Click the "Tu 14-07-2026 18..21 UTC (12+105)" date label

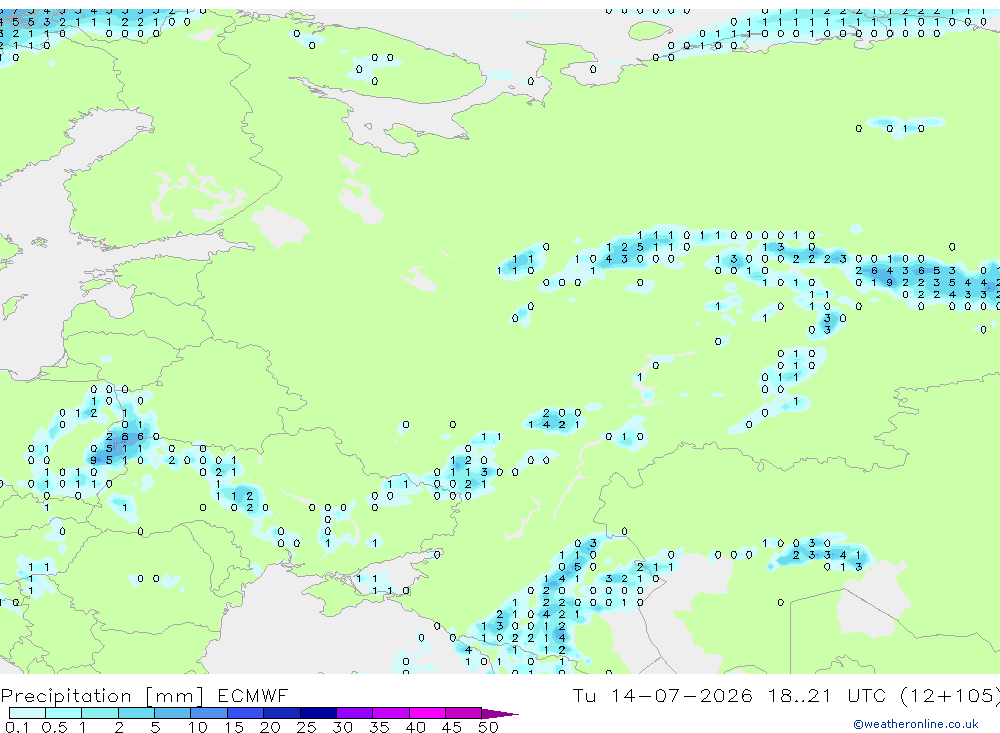pos(786,695)
